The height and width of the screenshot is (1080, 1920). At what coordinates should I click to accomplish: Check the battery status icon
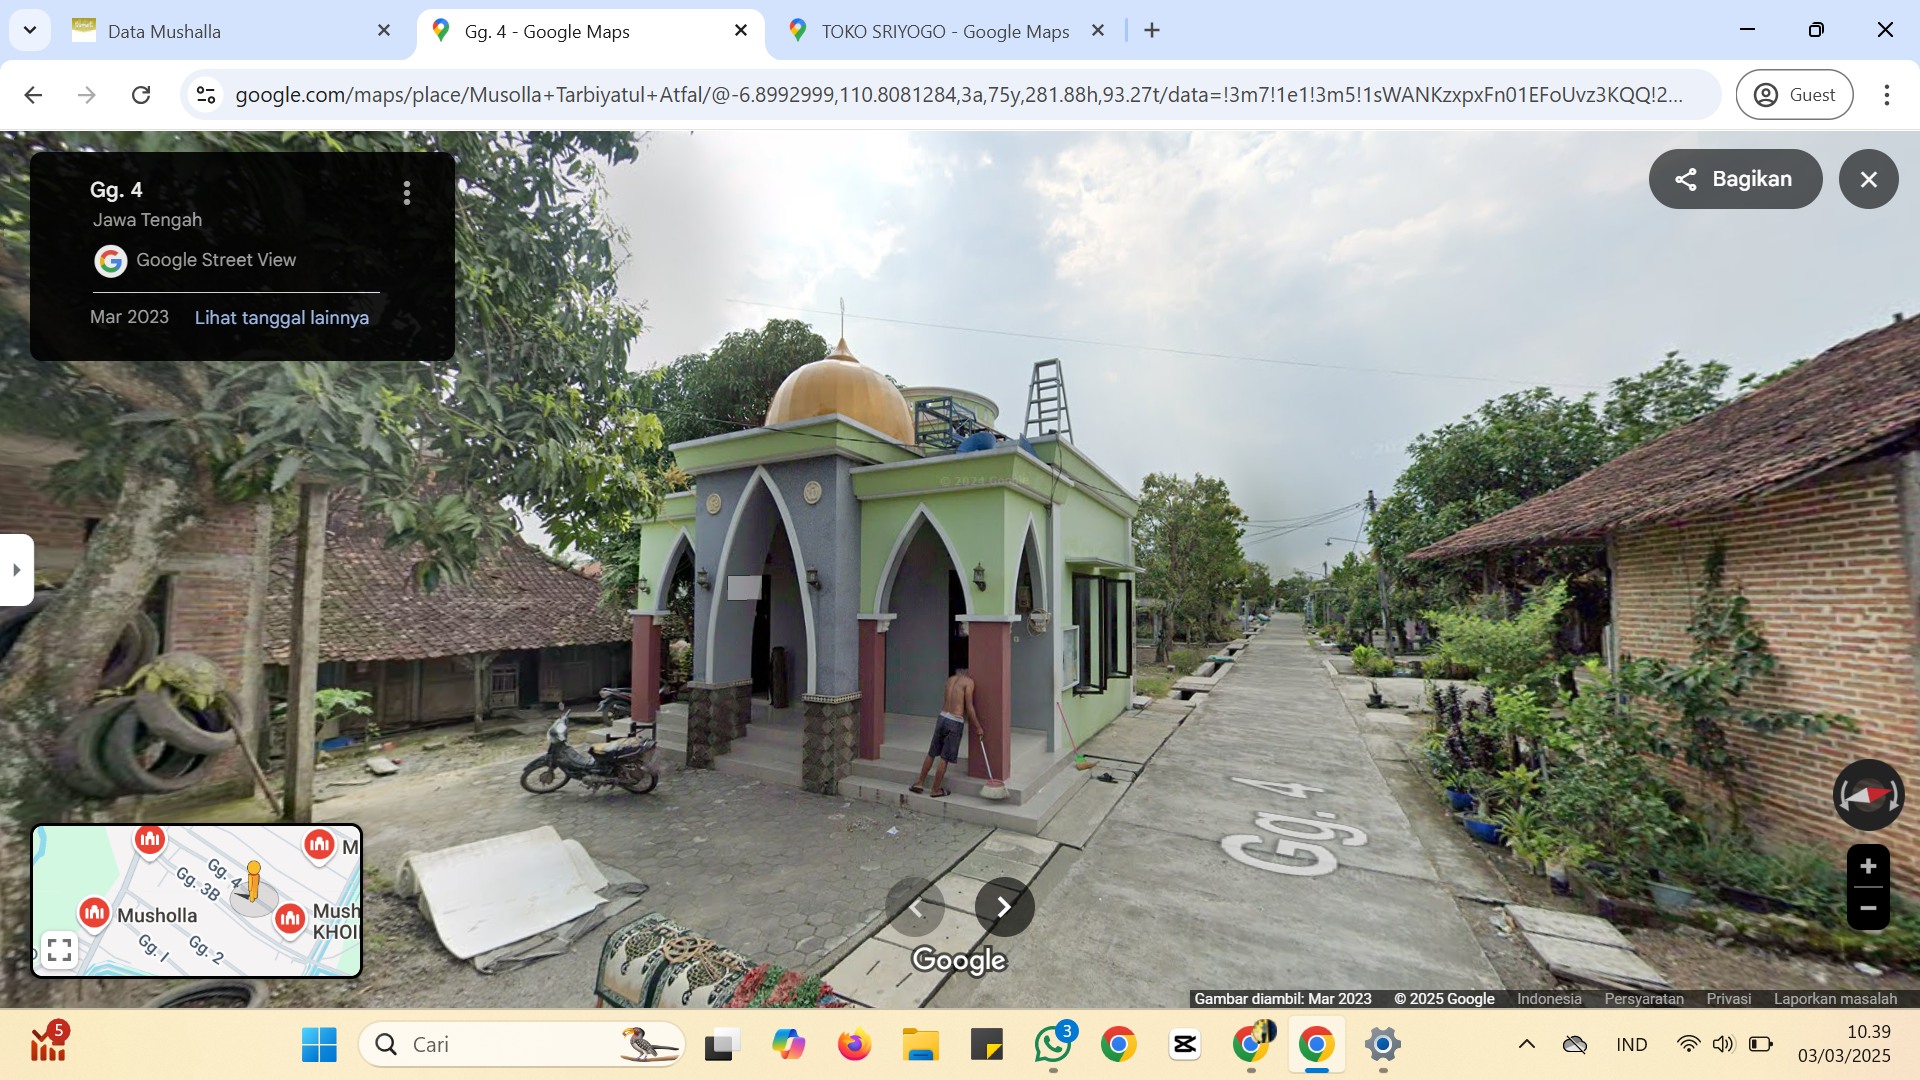(x=1760, y=1045)
